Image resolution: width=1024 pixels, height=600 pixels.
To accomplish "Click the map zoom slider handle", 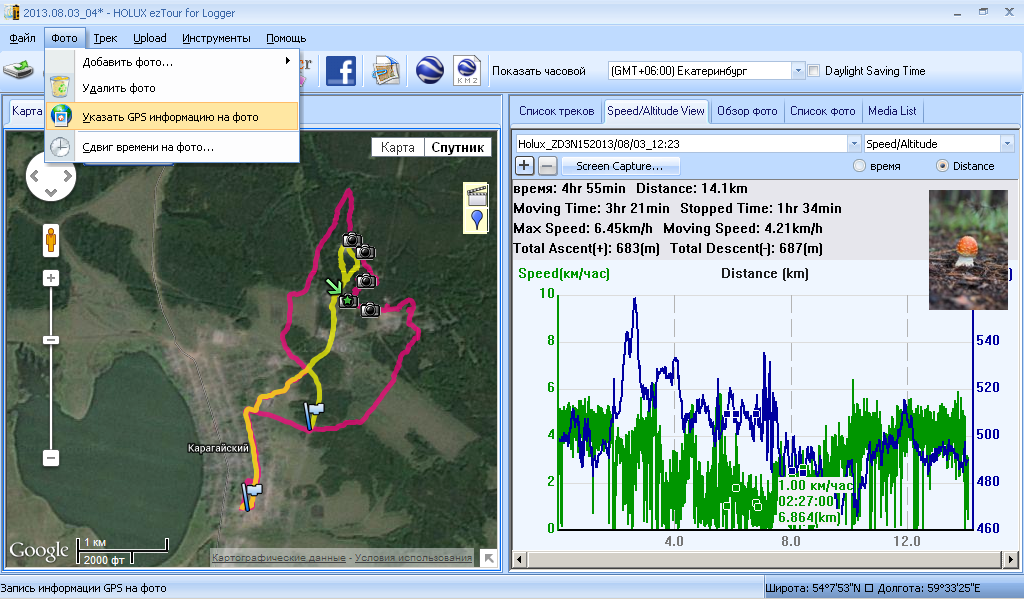I will click(x=51, y=340).
